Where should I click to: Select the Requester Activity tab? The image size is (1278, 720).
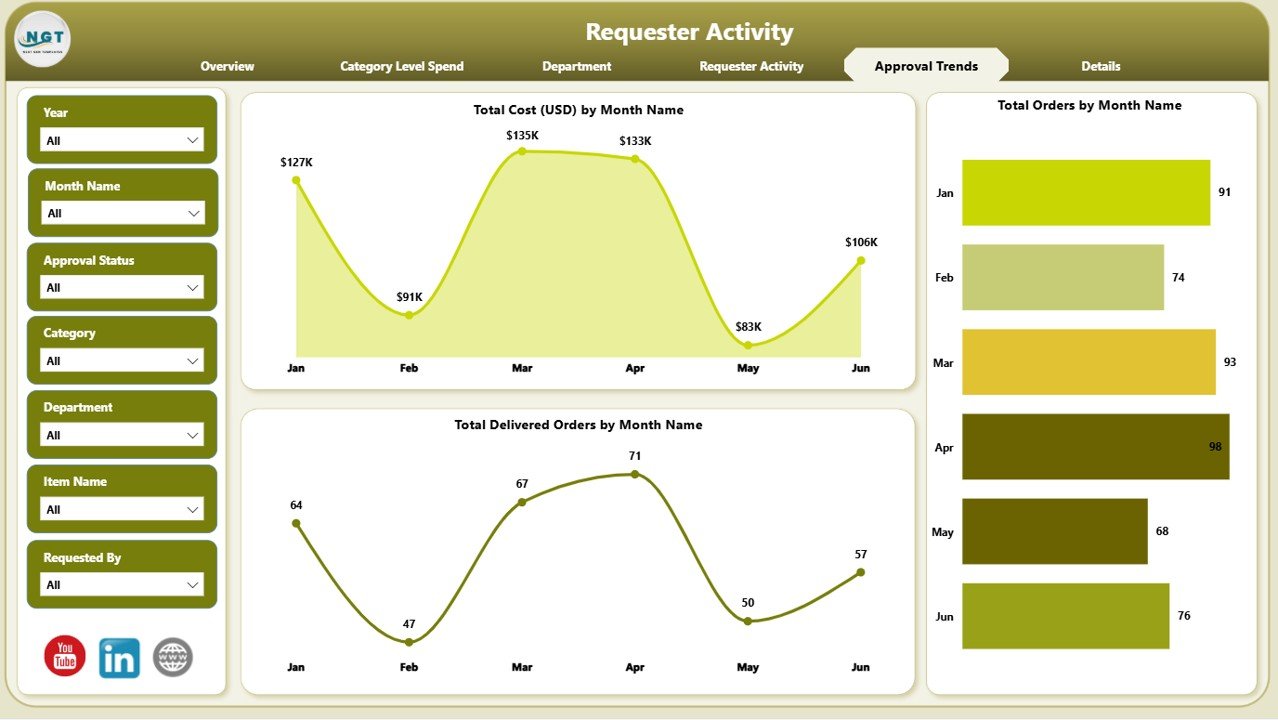pos(751,67)
